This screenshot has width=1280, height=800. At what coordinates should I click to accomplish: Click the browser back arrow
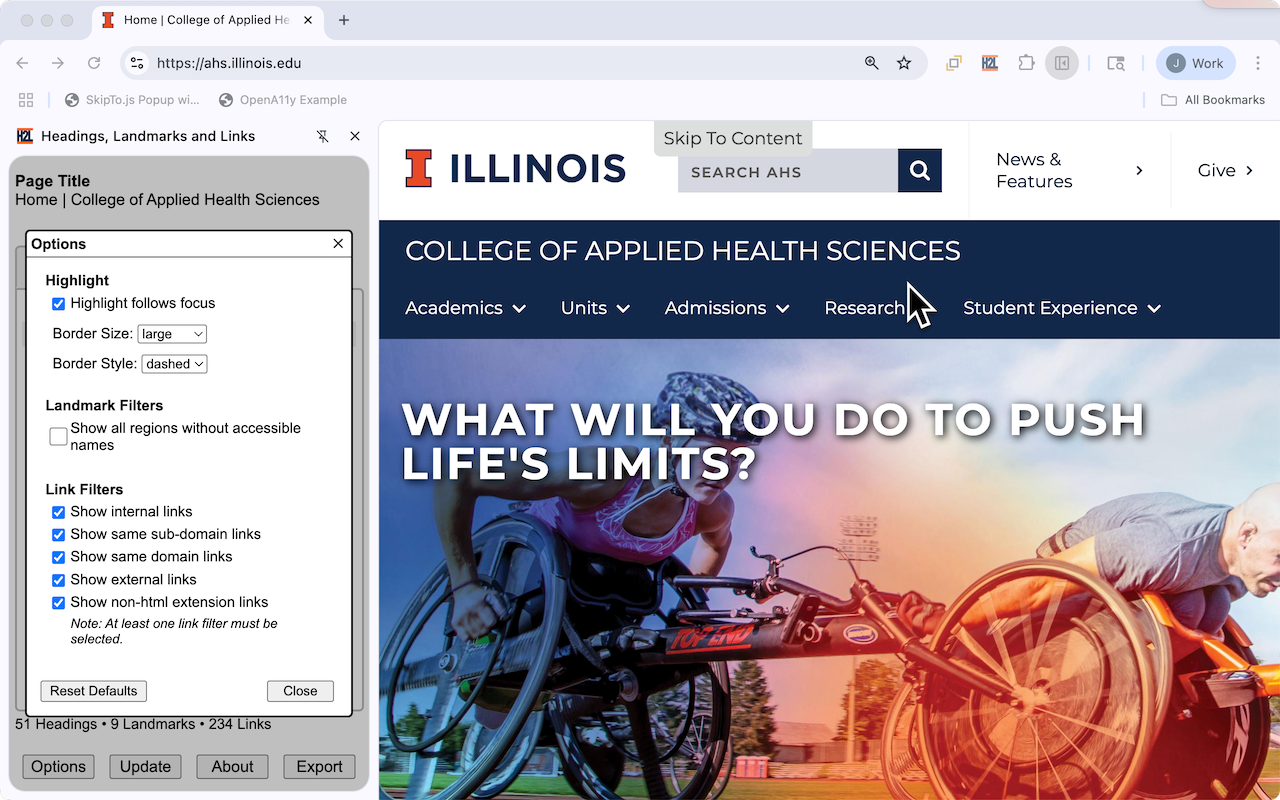(23, 63)
